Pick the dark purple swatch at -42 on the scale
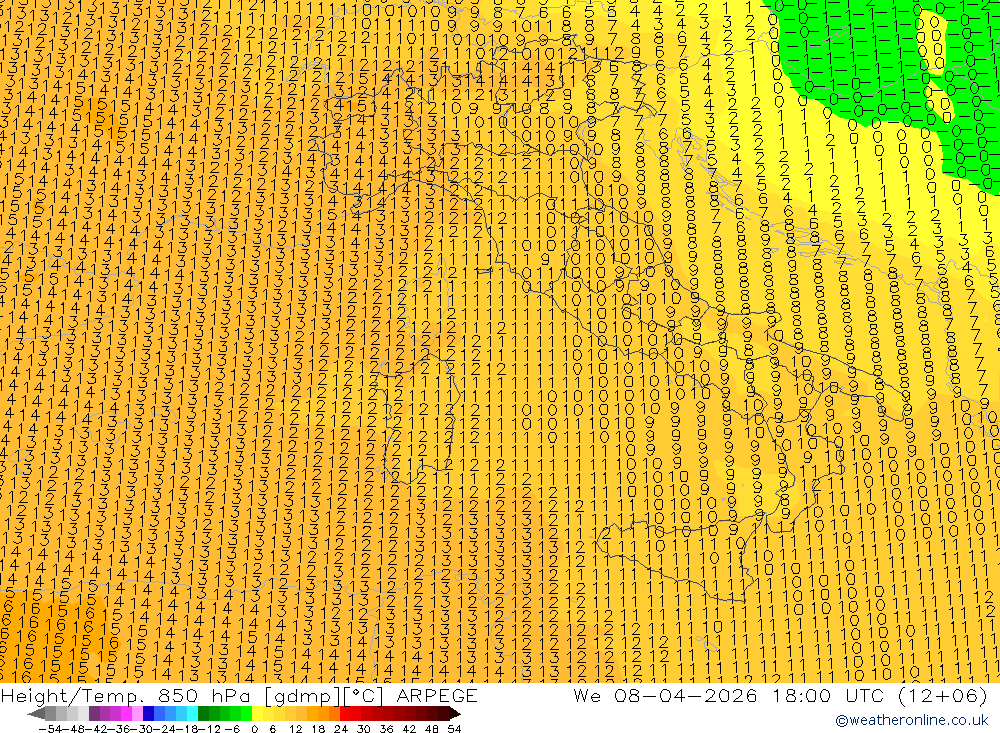 94,714
